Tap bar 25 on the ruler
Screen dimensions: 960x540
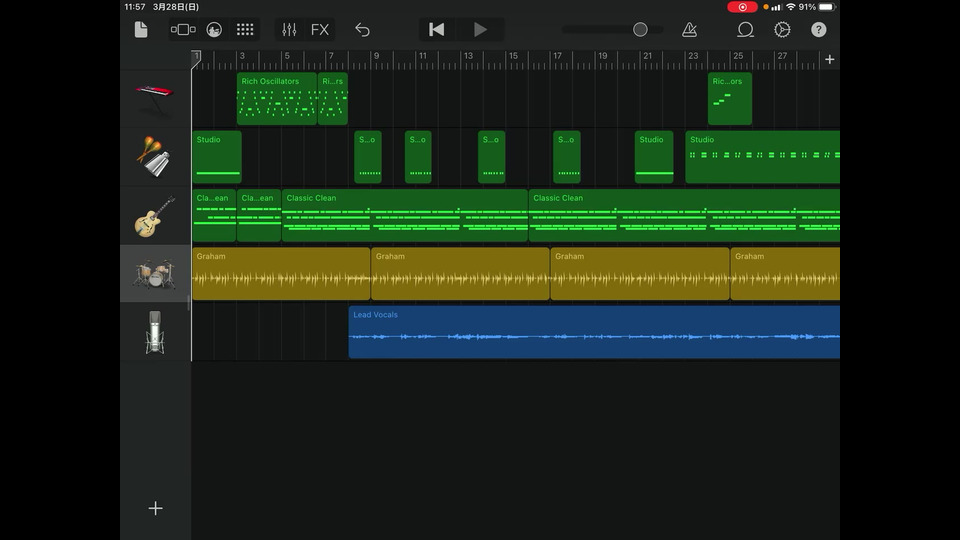coord(738,56)
